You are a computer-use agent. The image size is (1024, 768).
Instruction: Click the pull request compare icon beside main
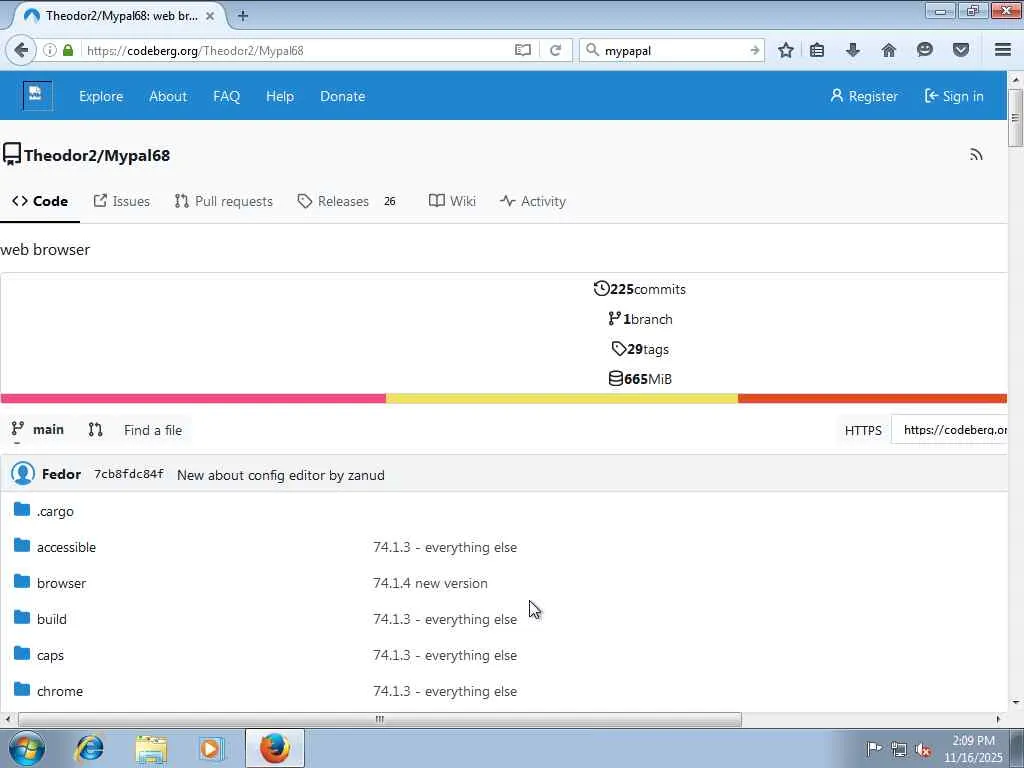95,429
